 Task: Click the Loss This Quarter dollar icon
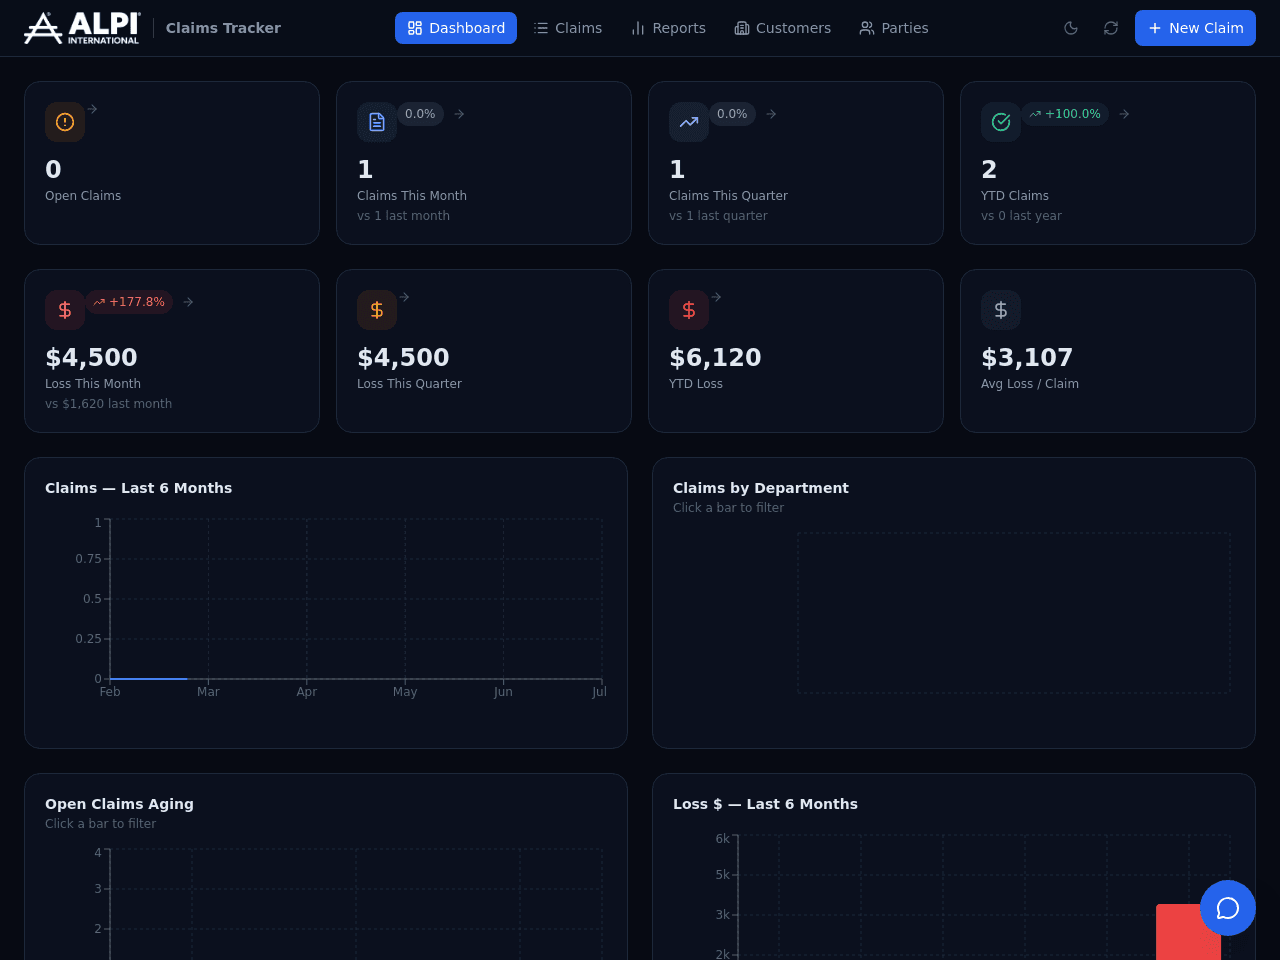tap(377, 310)
